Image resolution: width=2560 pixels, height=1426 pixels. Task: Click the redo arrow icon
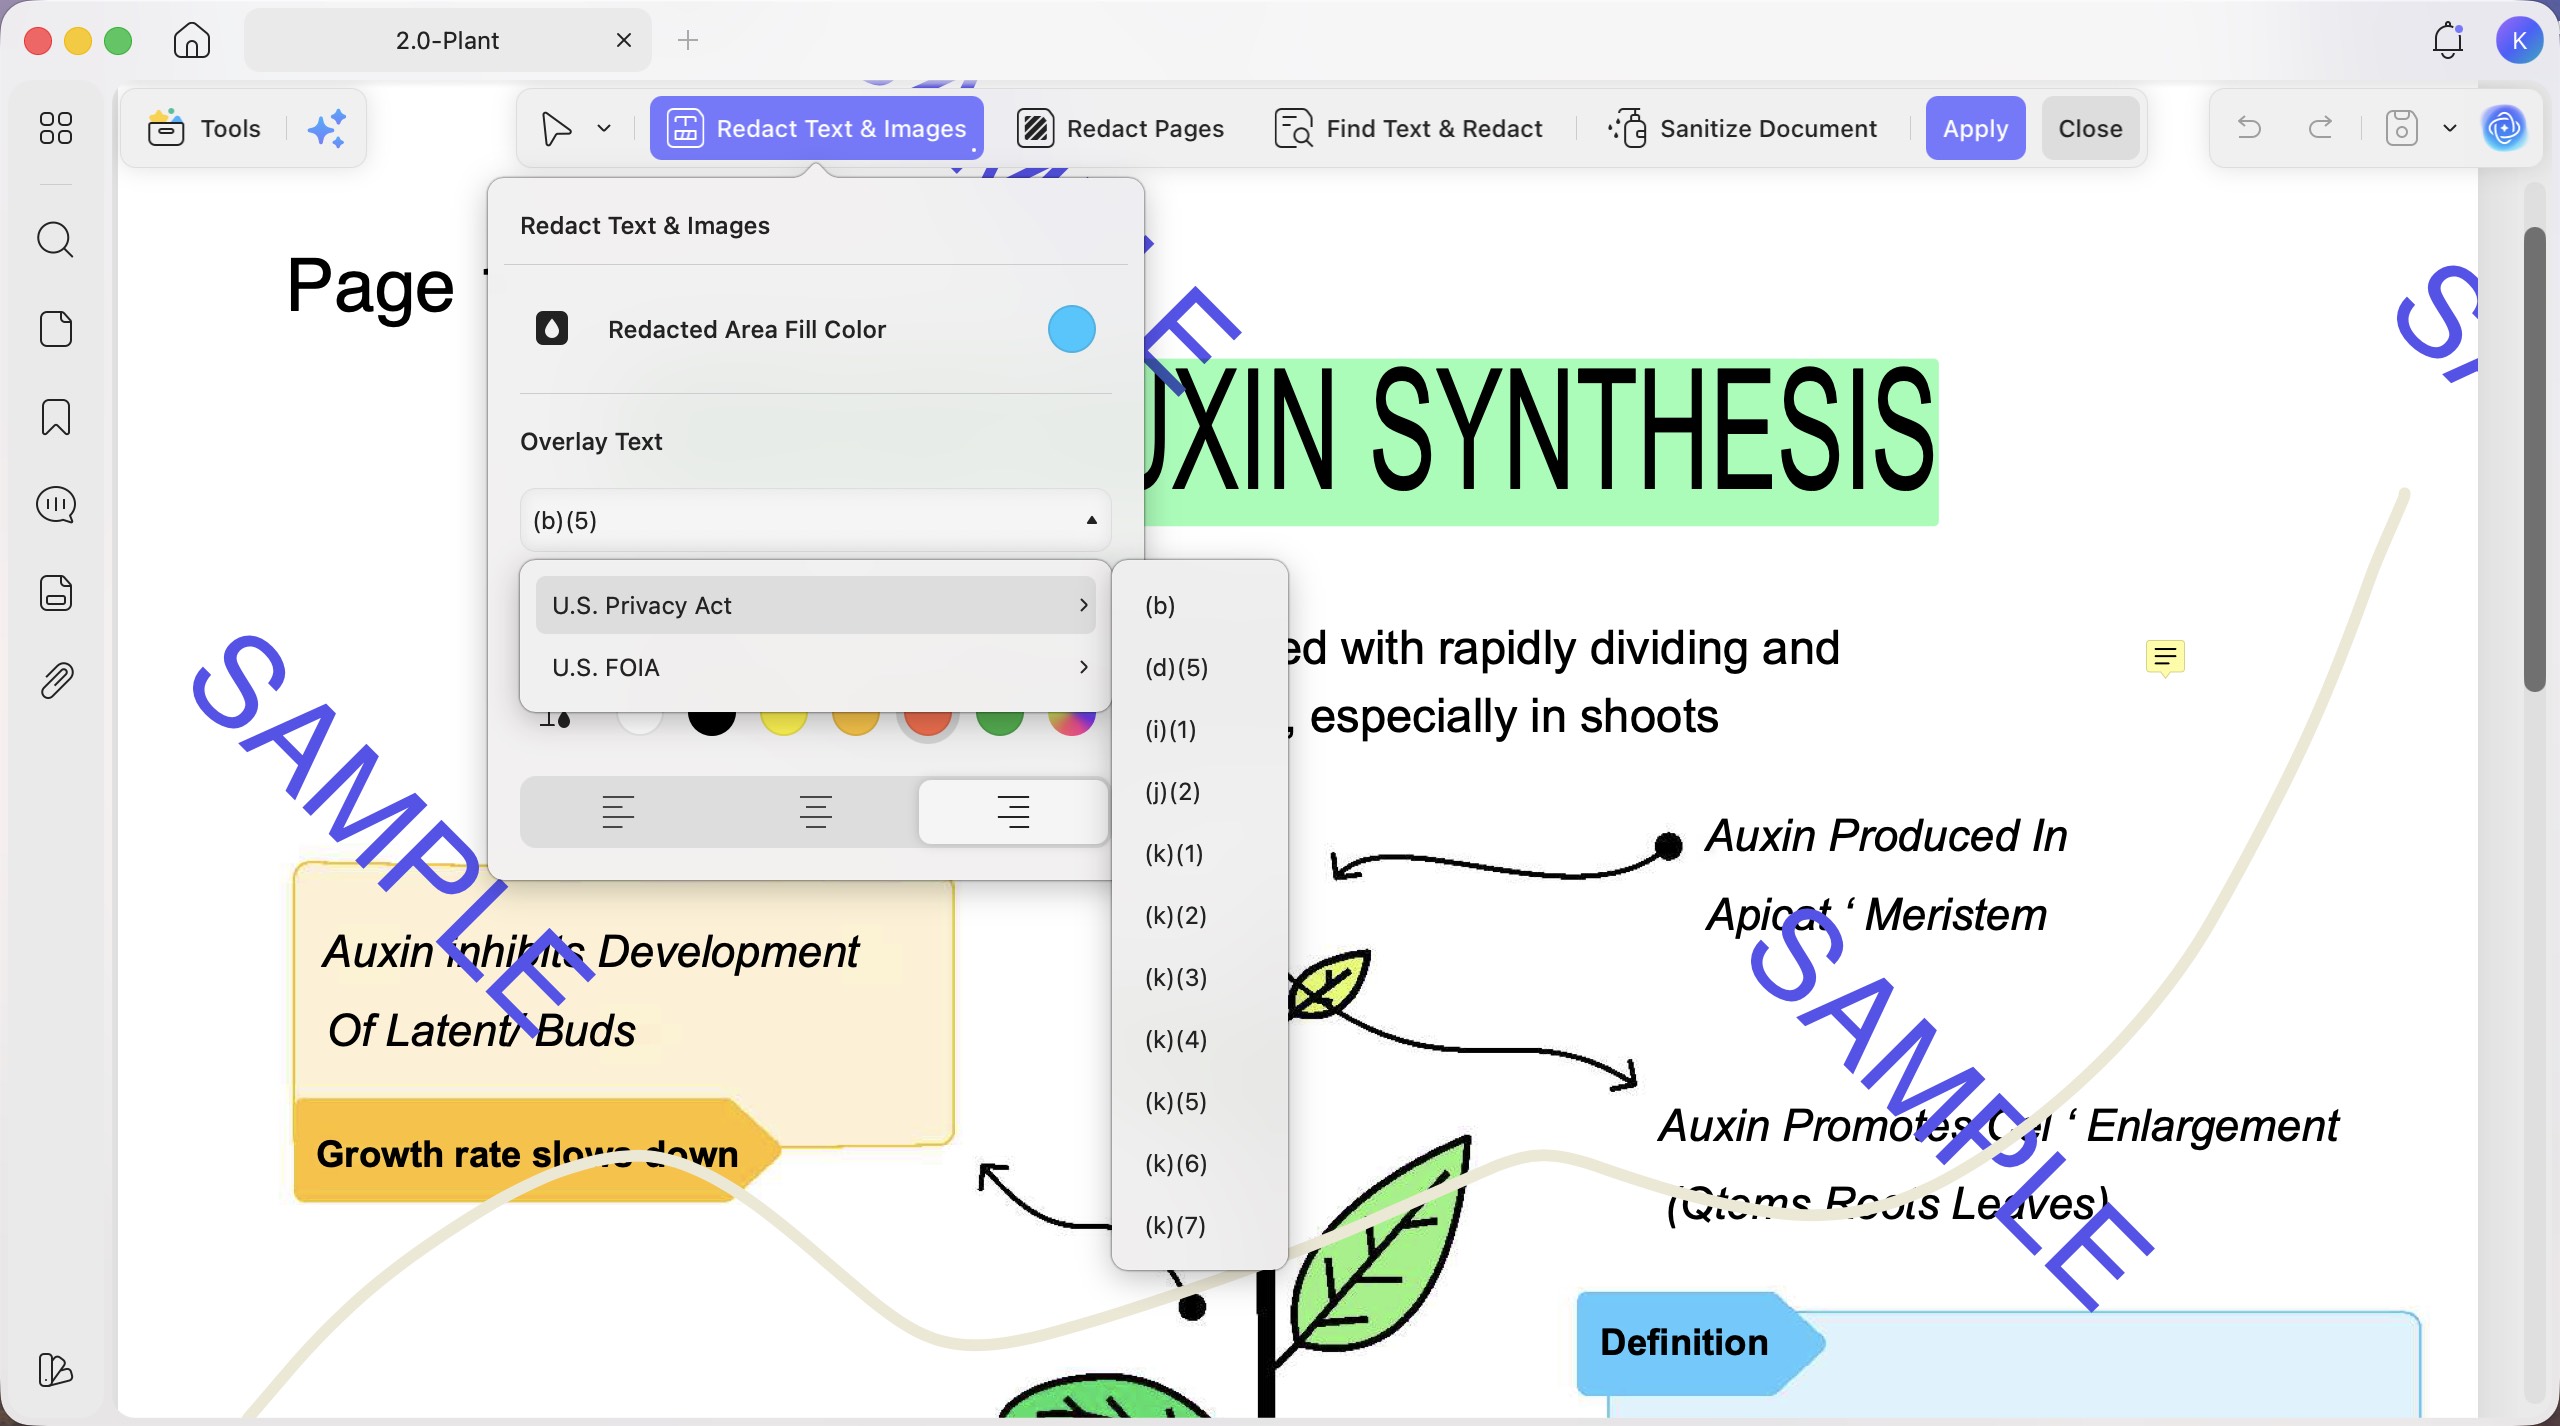tap(2321, 128)
